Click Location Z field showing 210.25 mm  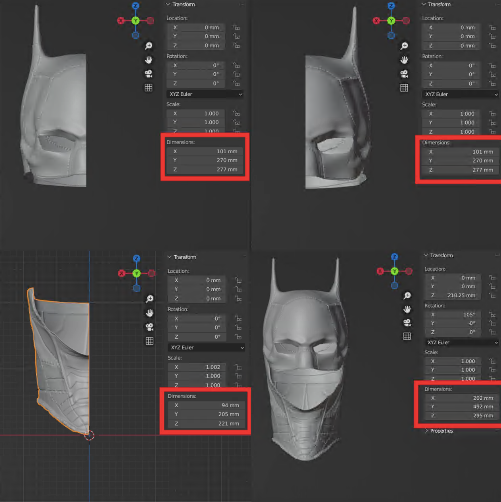pos(452,295)
